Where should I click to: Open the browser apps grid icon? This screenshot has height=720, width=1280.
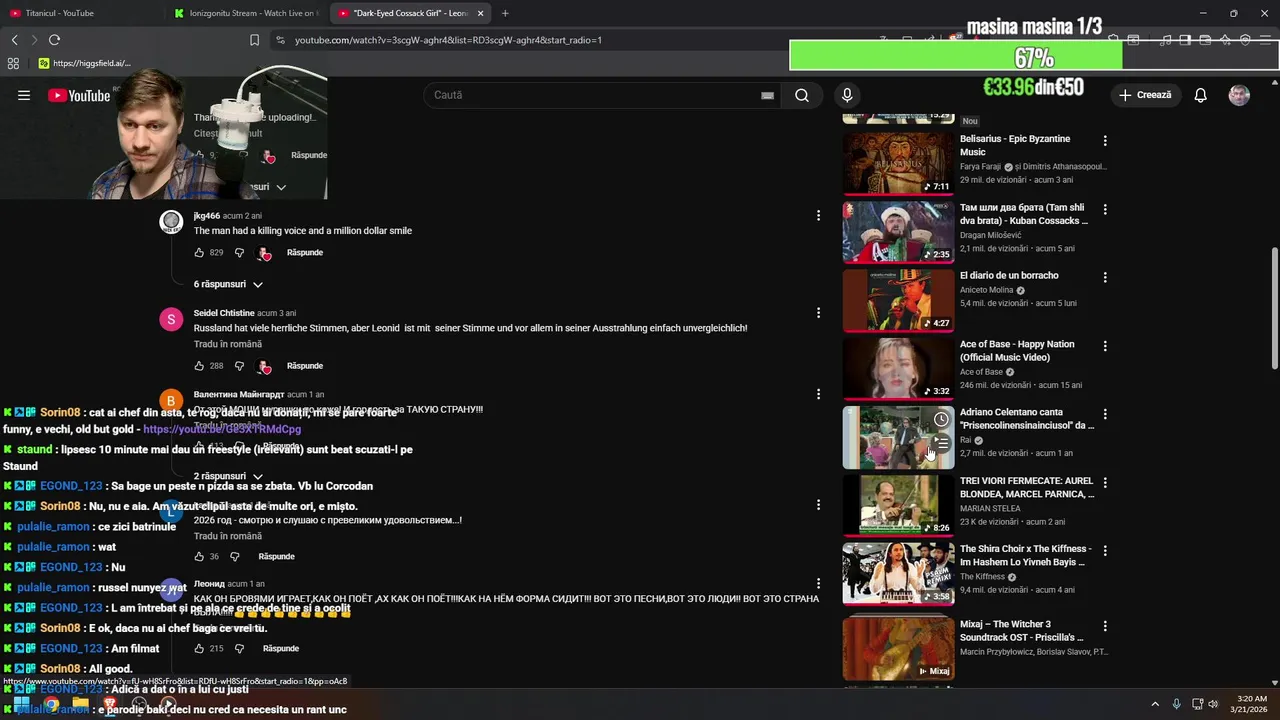(13, 63)
